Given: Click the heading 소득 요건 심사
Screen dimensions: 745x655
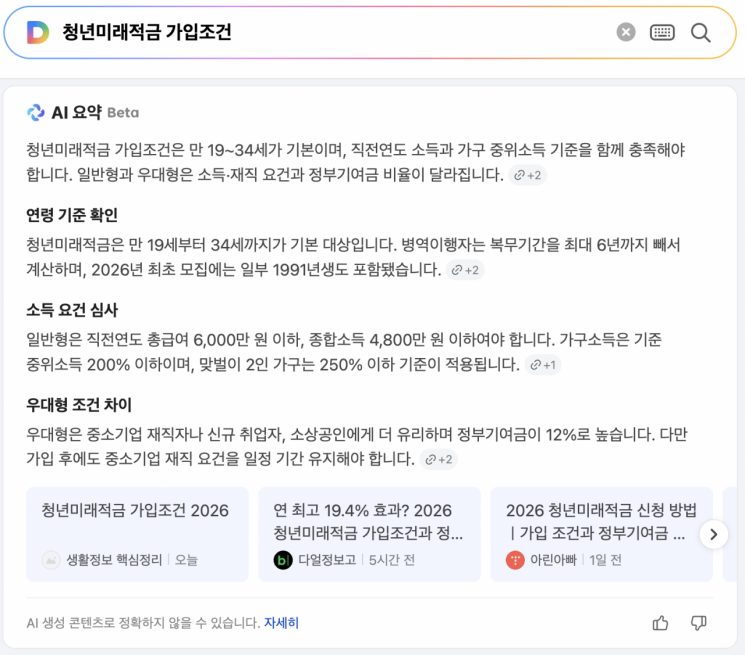Looking at the screenshot, I should pos(72,310).
